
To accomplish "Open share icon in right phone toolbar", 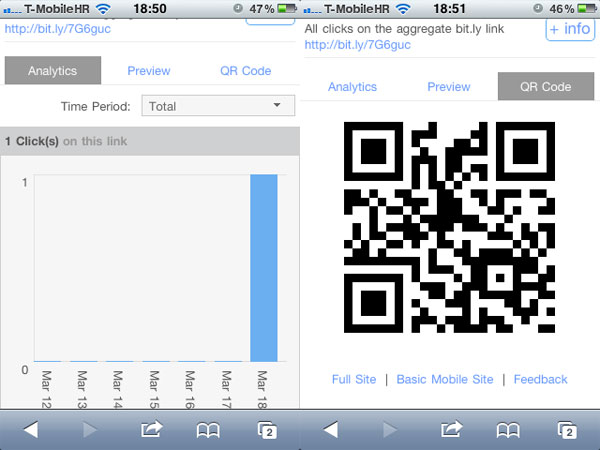I will pyautogui.click(x=451, y=429).
